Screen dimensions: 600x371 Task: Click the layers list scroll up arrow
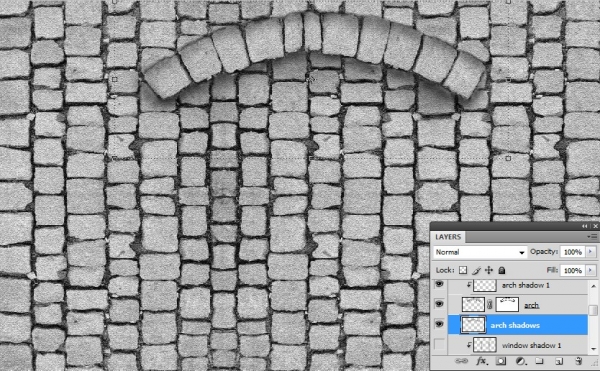[593, 286]
